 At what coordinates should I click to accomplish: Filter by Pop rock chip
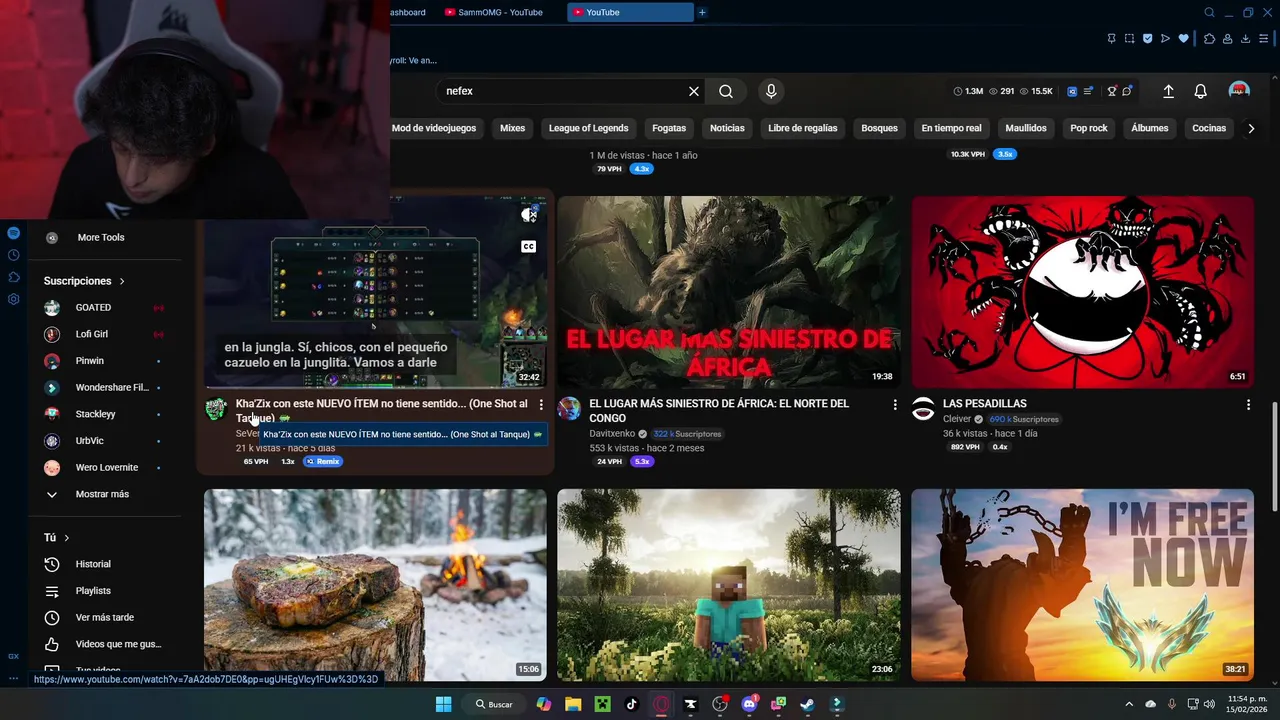1089,128
